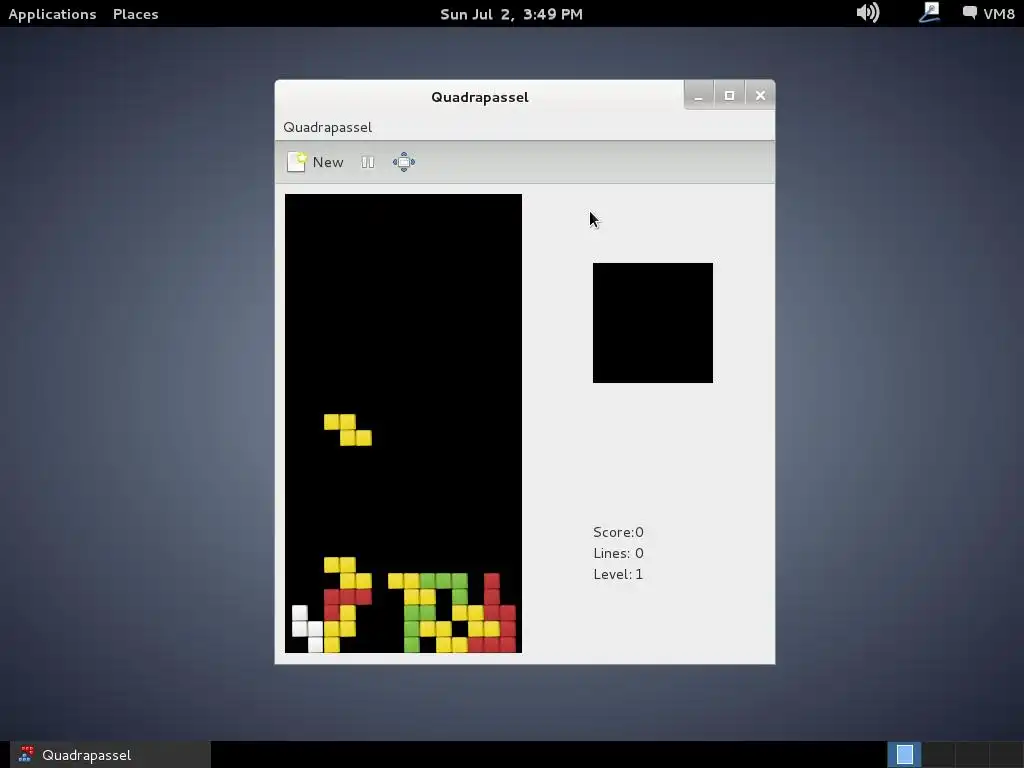Image resolution: width=1024 pixels, height=768 pixels.
Task: Click the Level: 1 label
Action: click(x=618, y=574)
